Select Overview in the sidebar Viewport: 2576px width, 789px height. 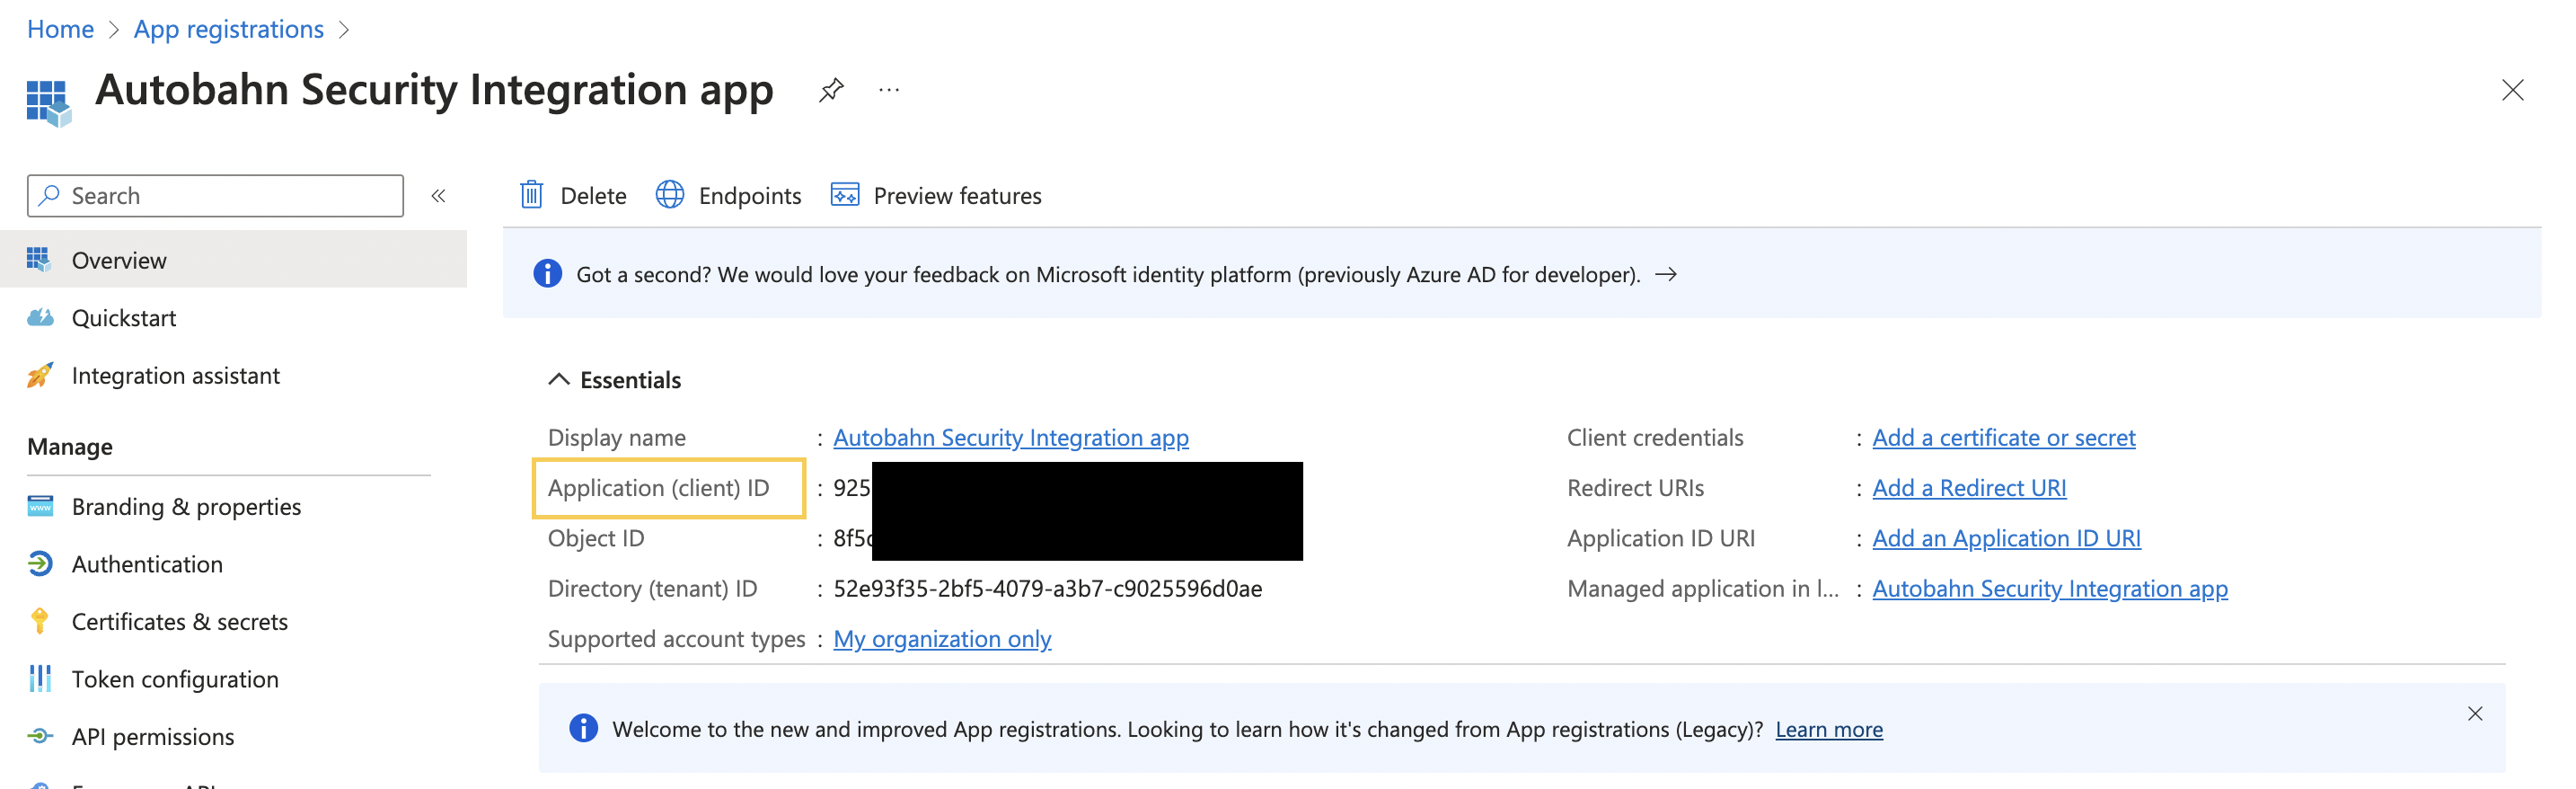pyautogui.click(x=233, y=260)
